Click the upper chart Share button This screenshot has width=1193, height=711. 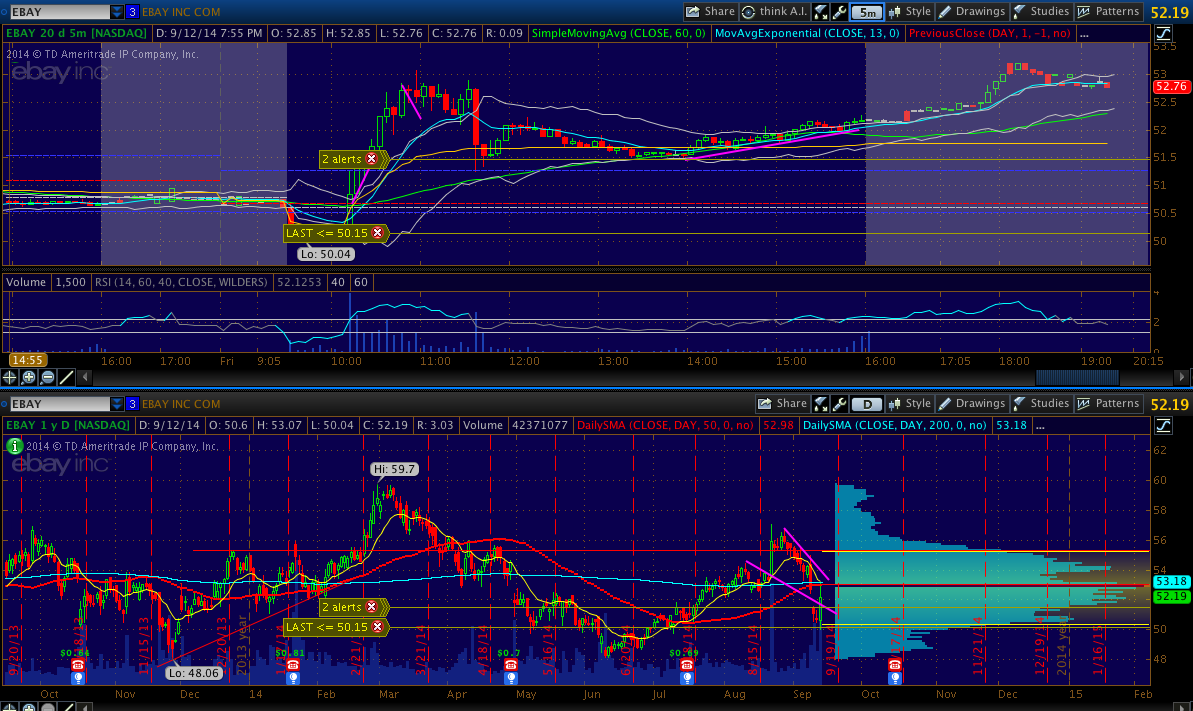pos(710,12)
